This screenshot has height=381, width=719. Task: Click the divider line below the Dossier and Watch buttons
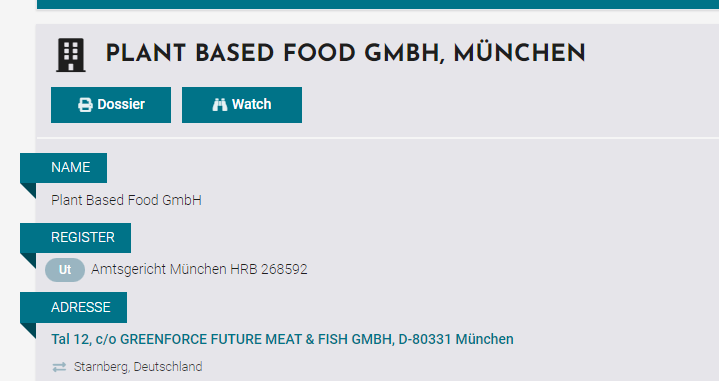coord(378,138)
